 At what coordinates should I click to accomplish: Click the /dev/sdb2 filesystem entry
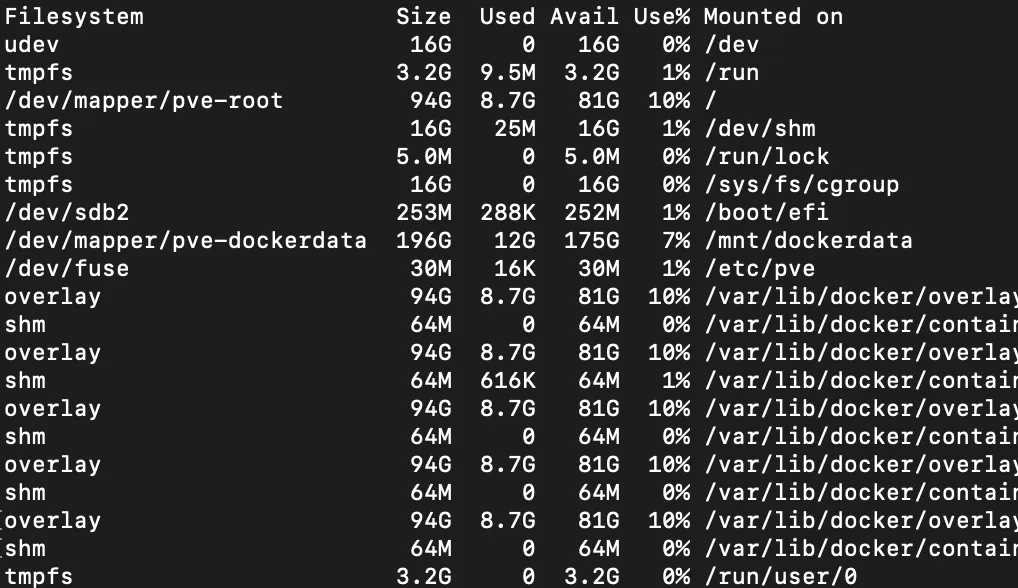click(x=67, y=213)
